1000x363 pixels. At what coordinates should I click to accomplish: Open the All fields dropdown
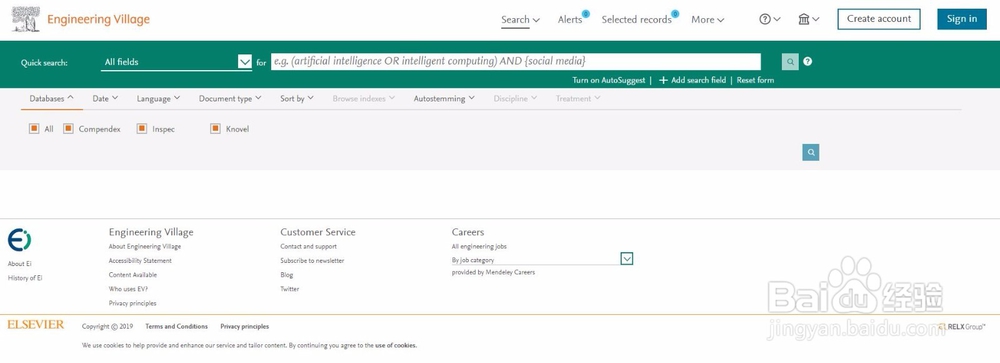click(x=176, y=62)
